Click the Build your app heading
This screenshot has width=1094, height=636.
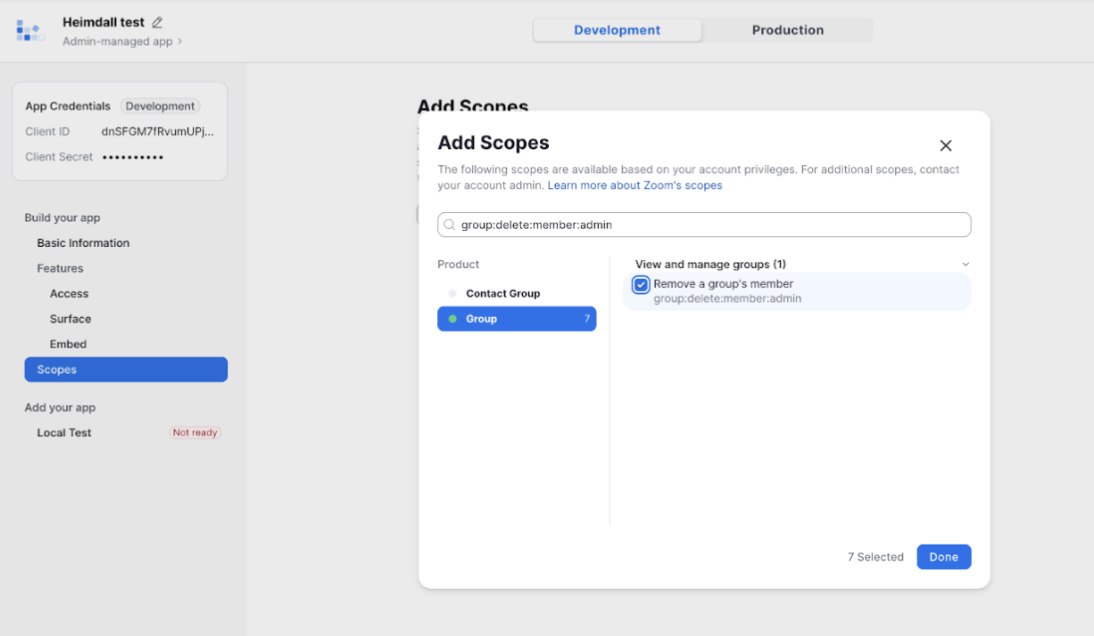62,218
